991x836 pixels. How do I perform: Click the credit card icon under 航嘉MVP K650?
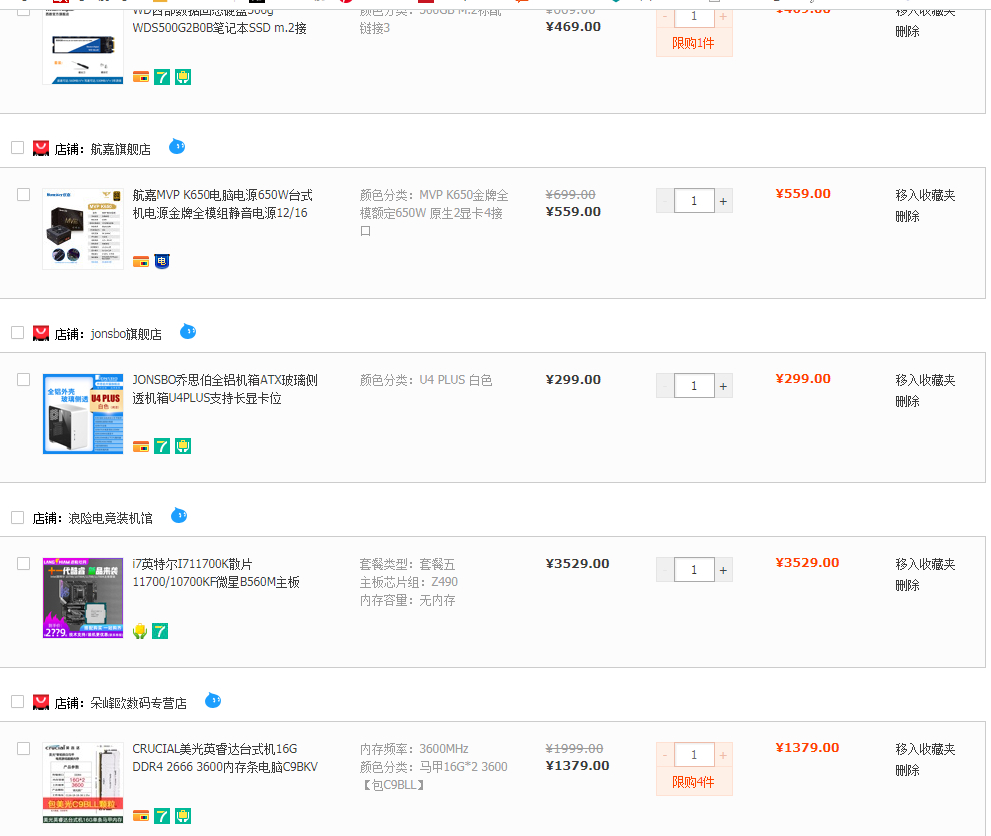(141, 262)
